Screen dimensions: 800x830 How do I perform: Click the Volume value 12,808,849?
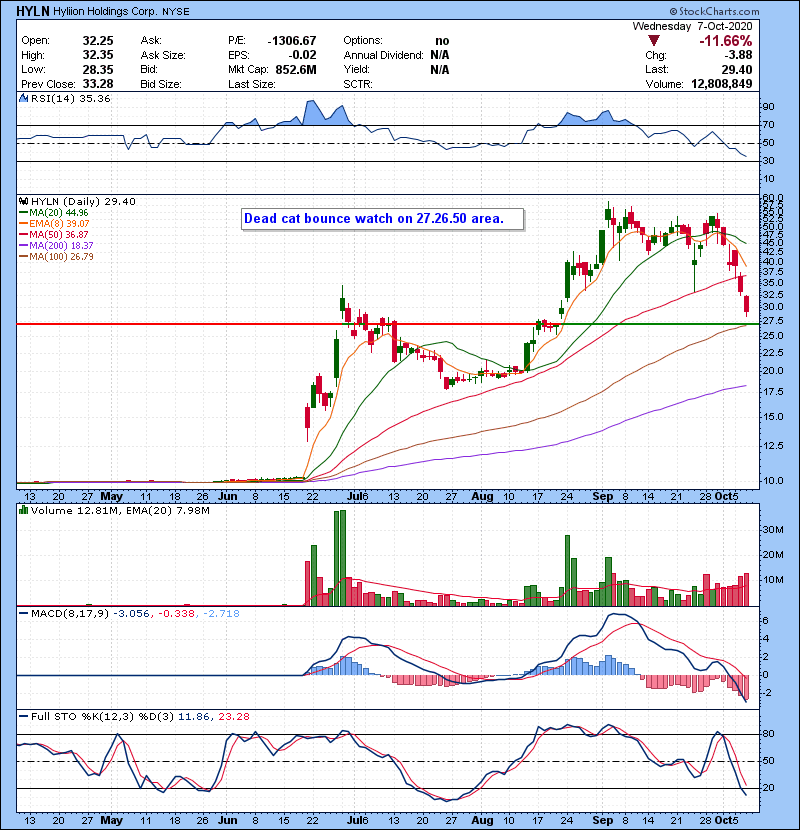pyautogui.click(x=722, y=84)
